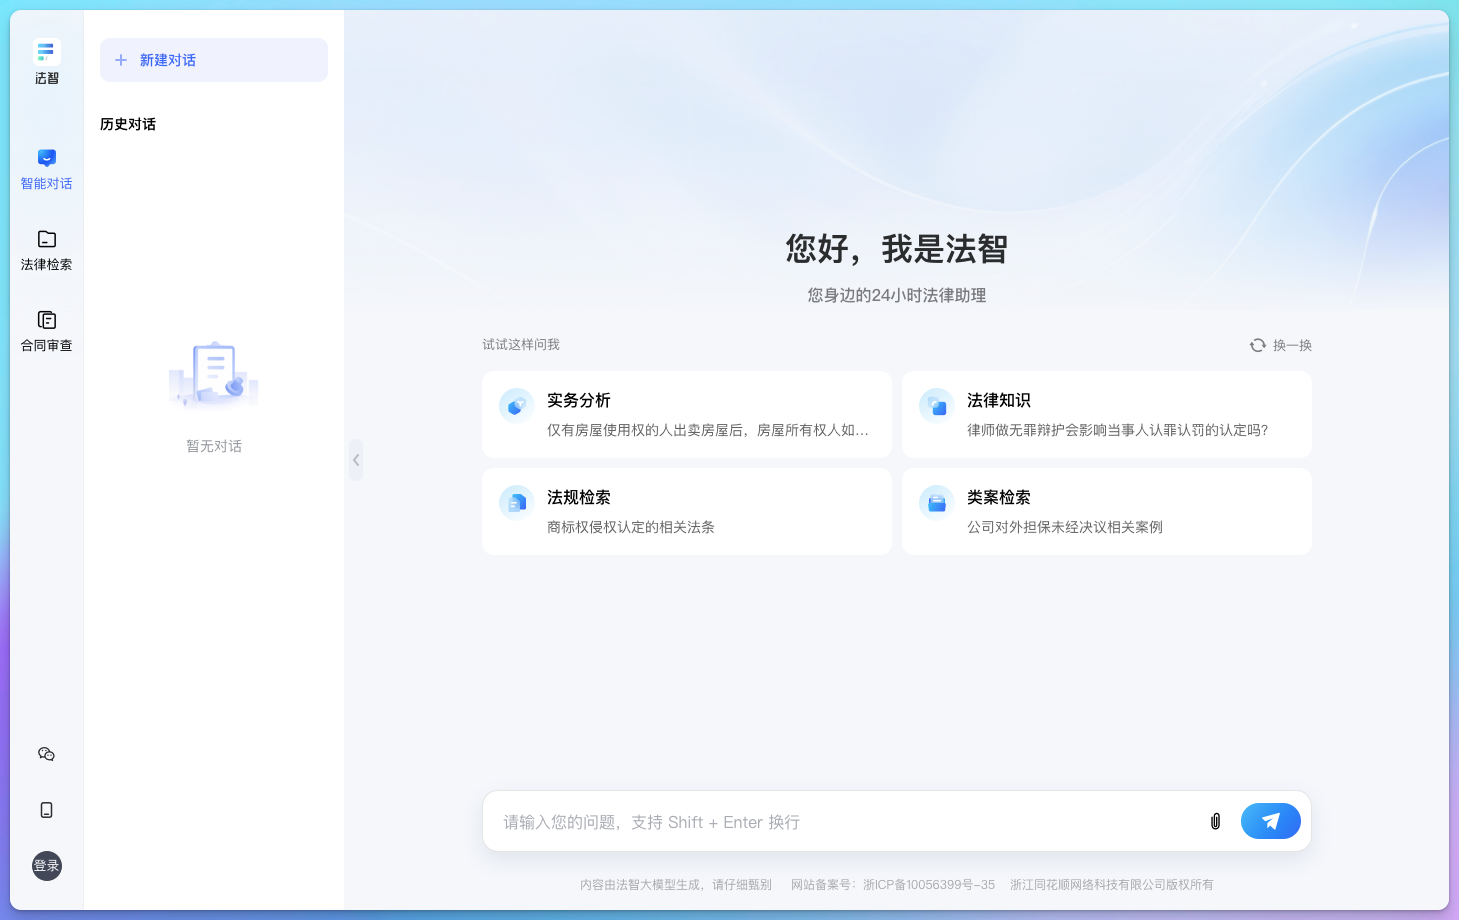
Task: Click the 类案检索 card icon
Action: [935, 502]
